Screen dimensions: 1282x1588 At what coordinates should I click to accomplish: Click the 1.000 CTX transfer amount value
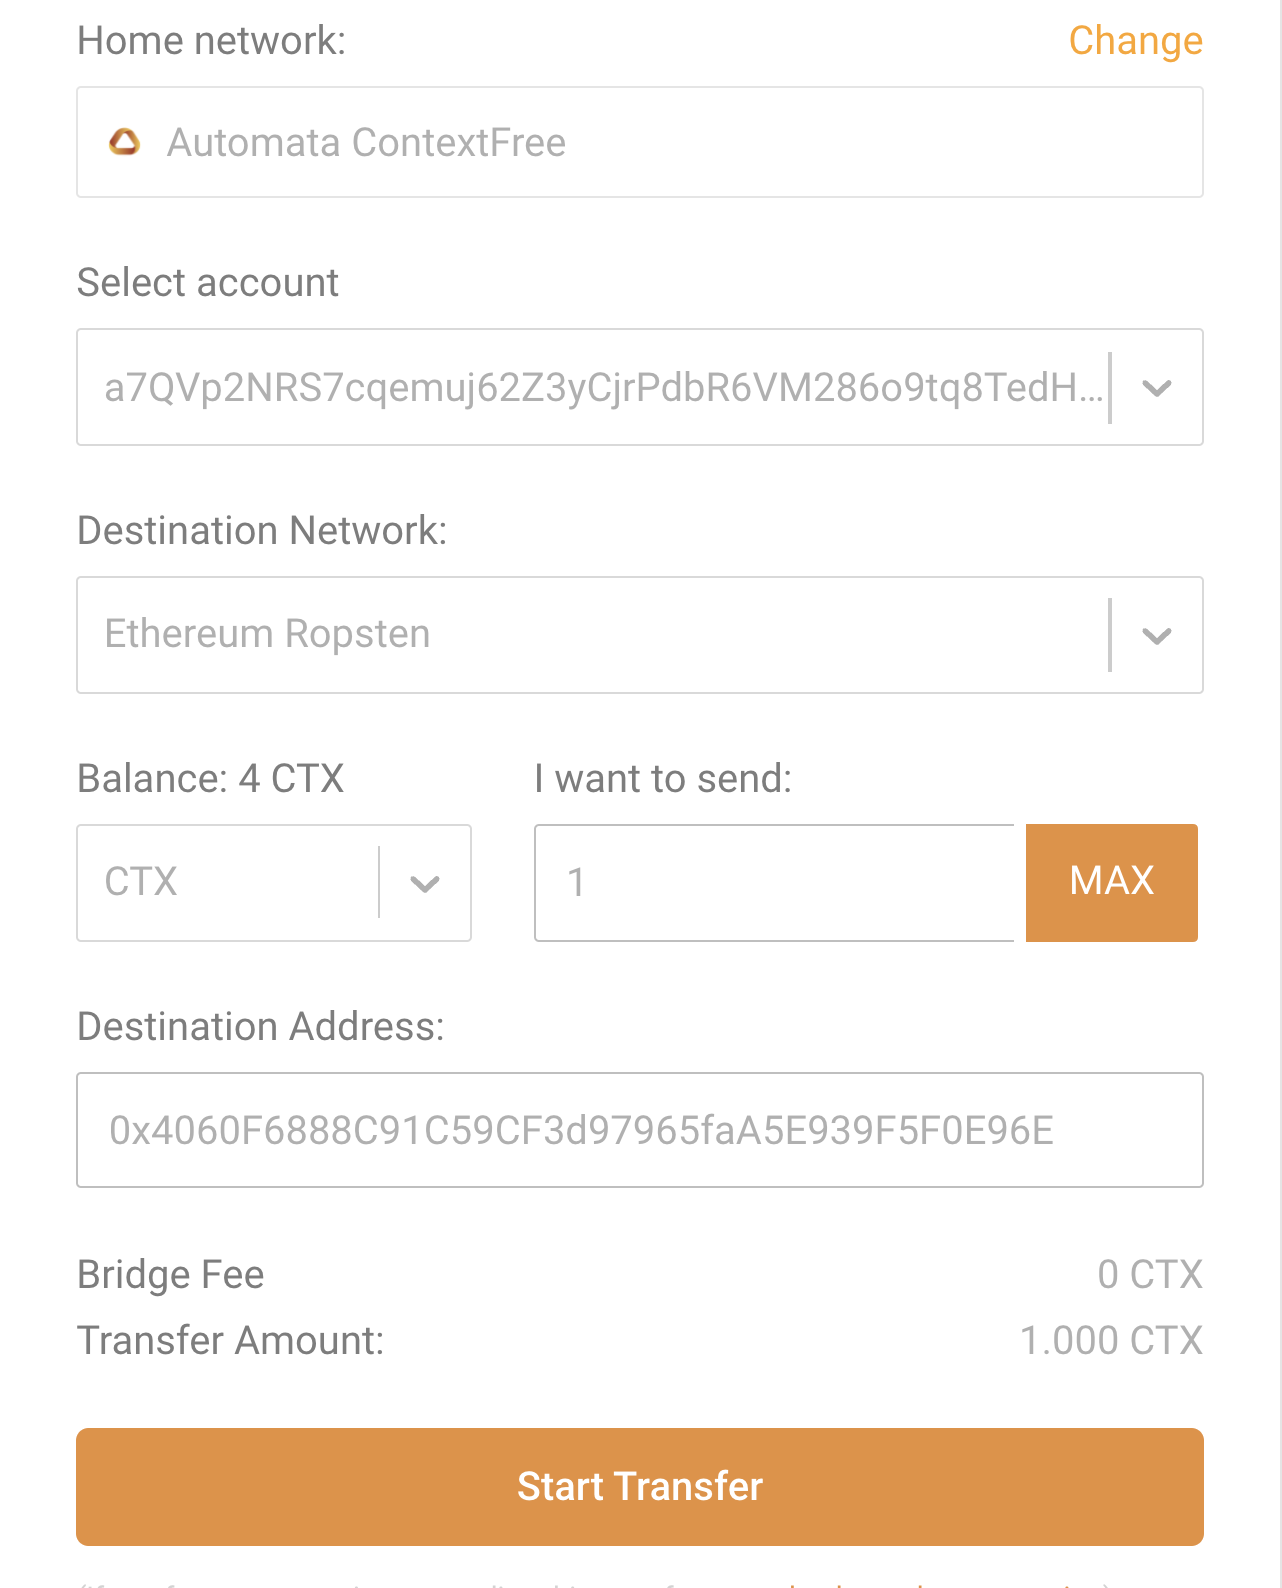pyautogui.click(x=1111, y=1341)
